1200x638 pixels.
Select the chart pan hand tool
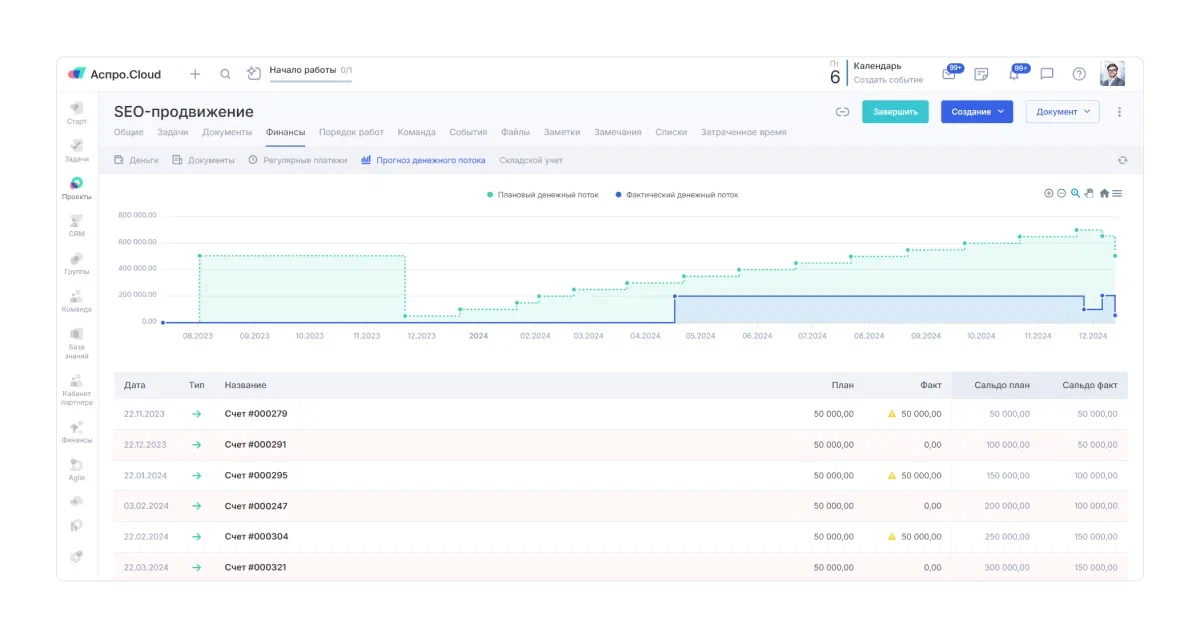click(x=1089, y=193)
